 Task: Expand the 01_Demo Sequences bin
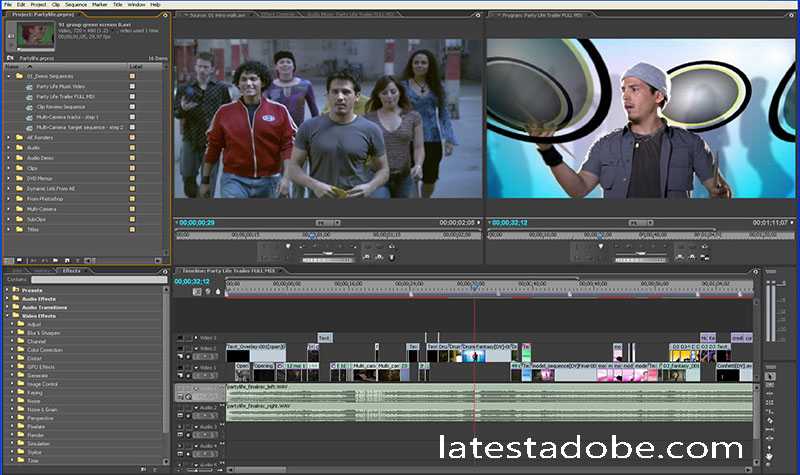point(9,76)
